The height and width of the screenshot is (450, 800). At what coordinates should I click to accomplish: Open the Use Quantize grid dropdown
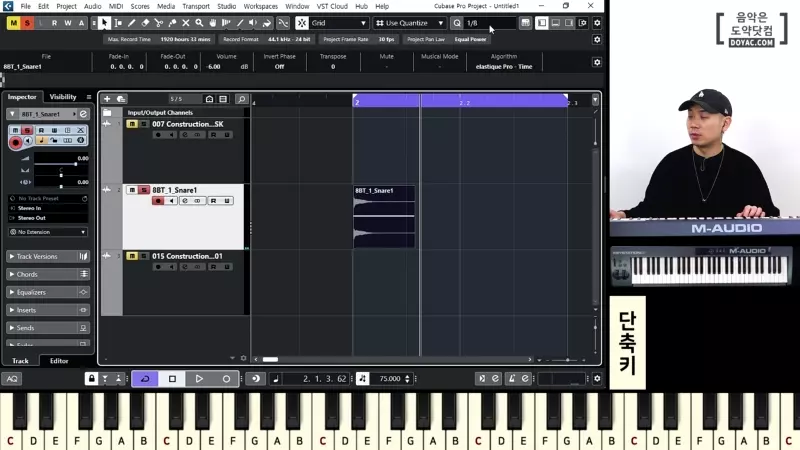[410, 23]
